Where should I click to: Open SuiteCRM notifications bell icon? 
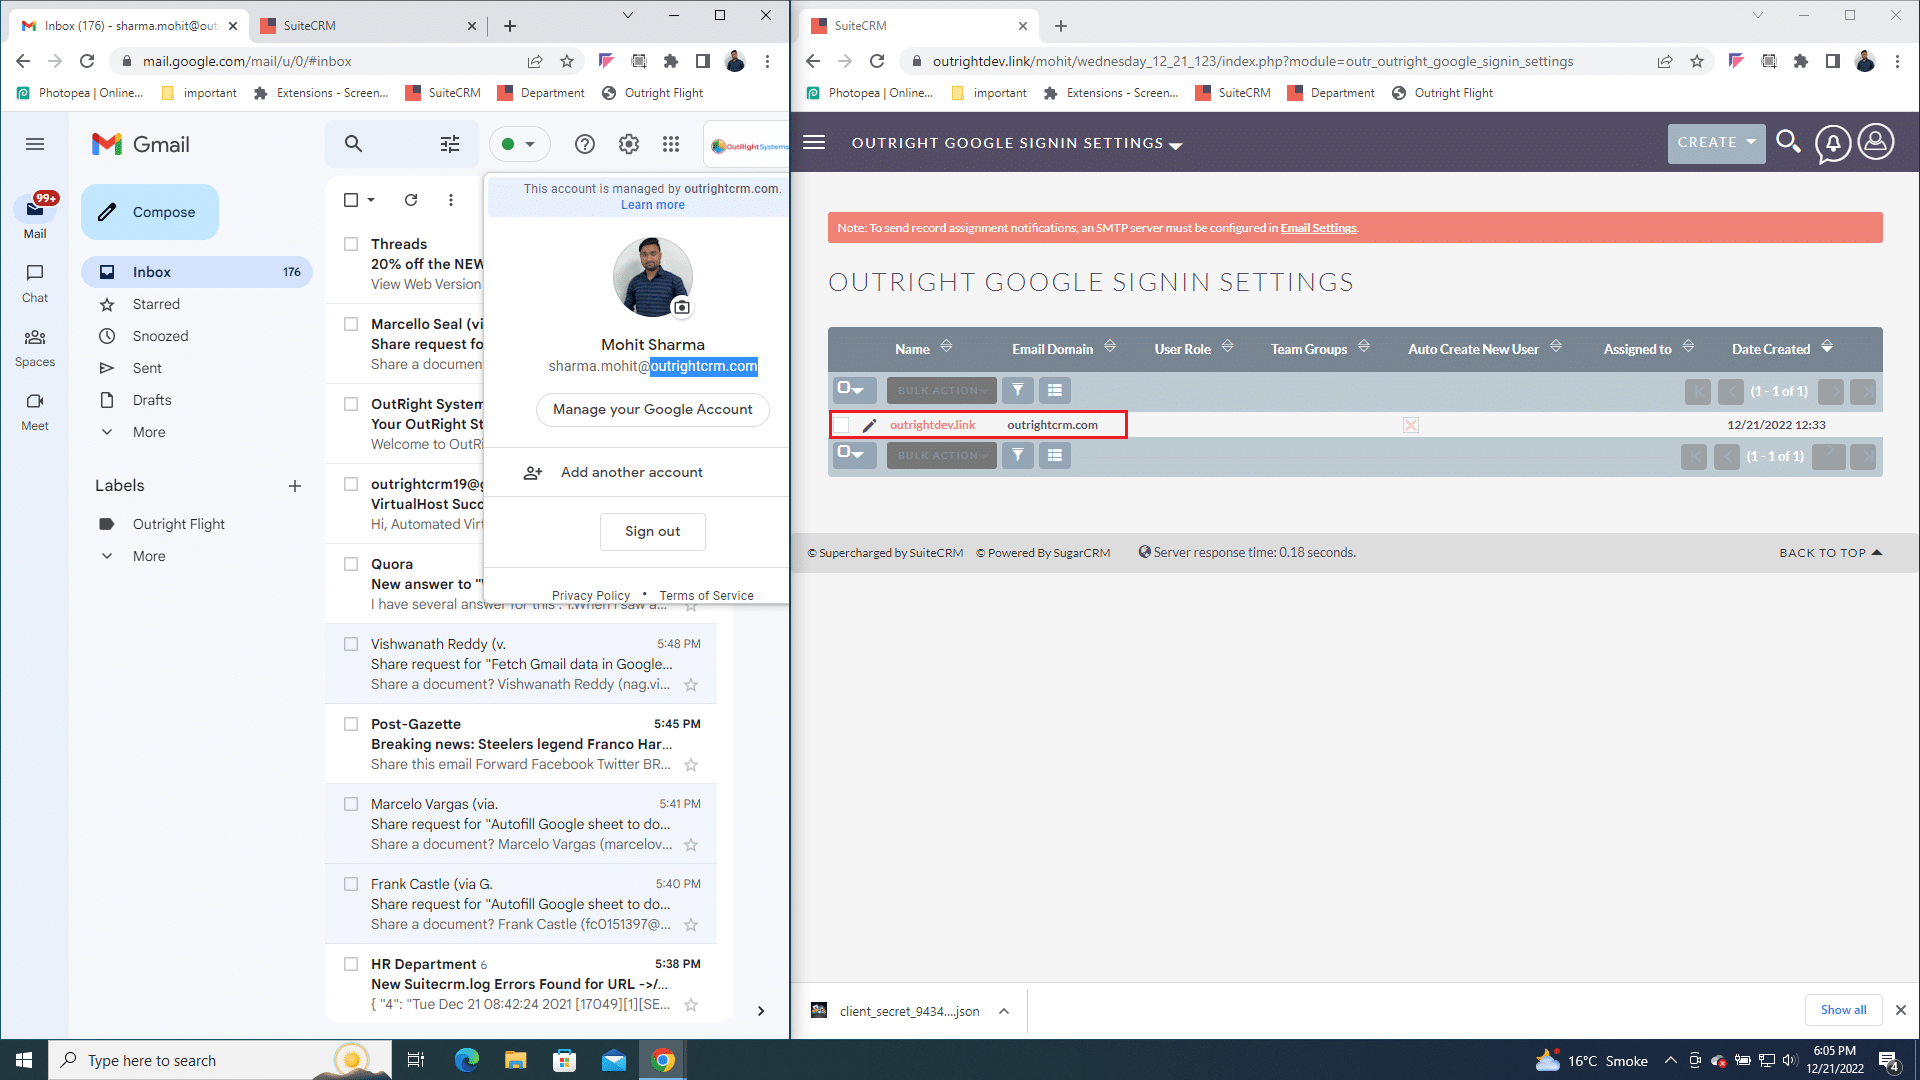[x=1833, y=143]
